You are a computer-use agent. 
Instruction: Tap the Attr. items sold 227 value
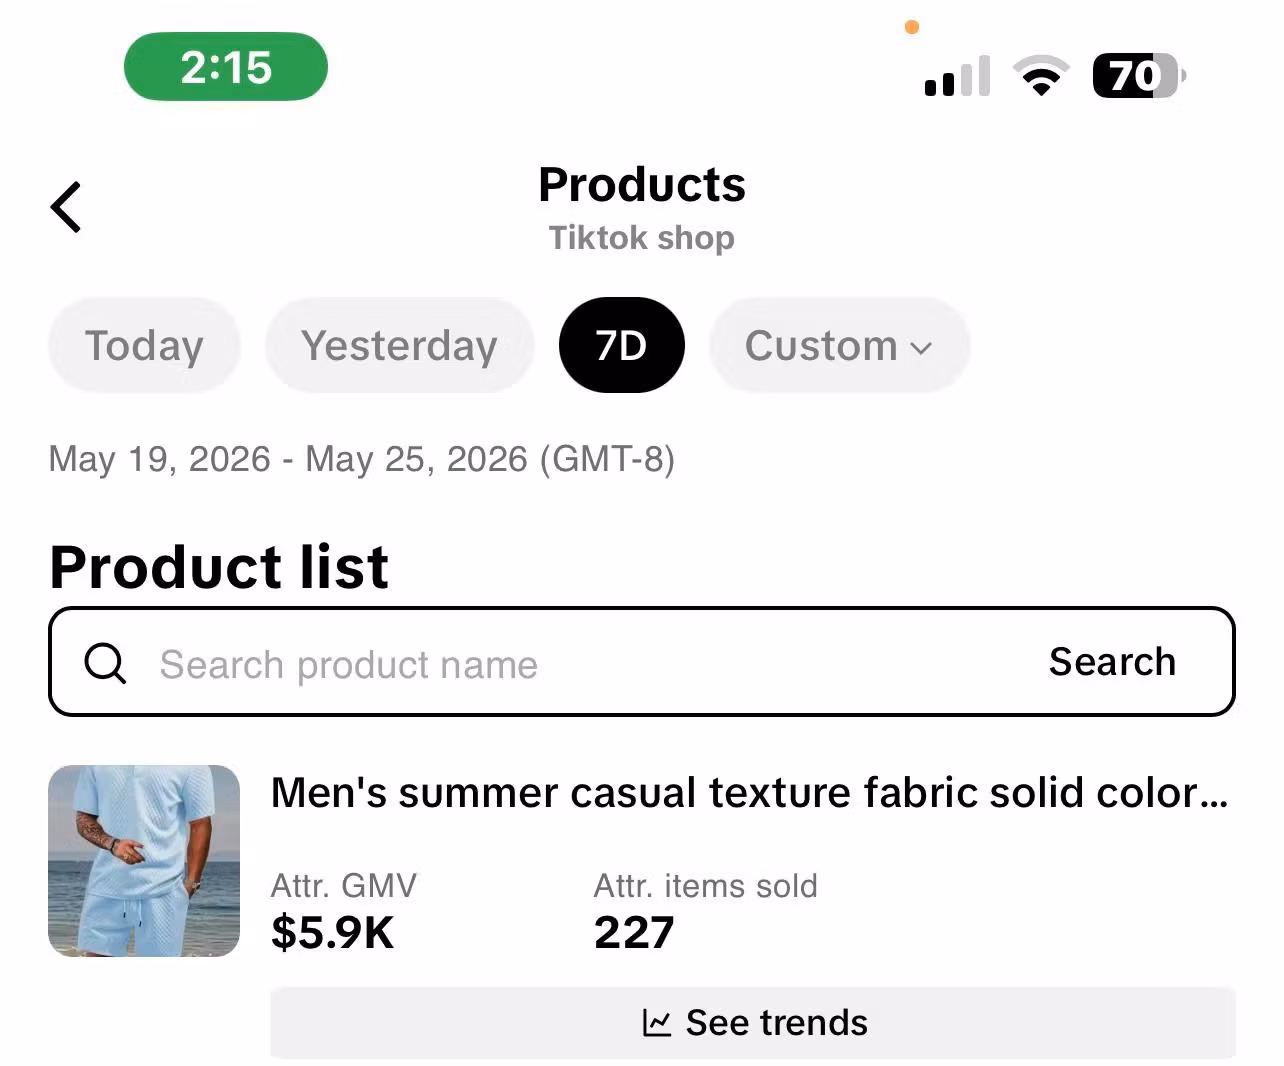click(634, 932)
